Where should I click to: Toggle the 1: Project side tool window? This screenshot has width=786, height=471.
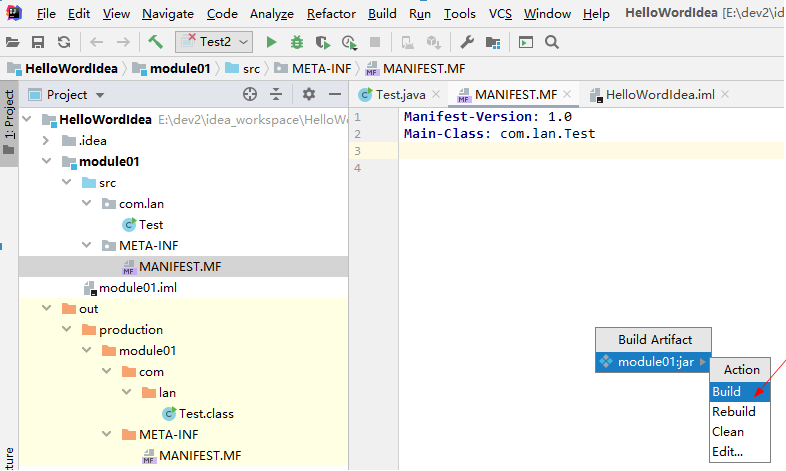coord(9,123)
